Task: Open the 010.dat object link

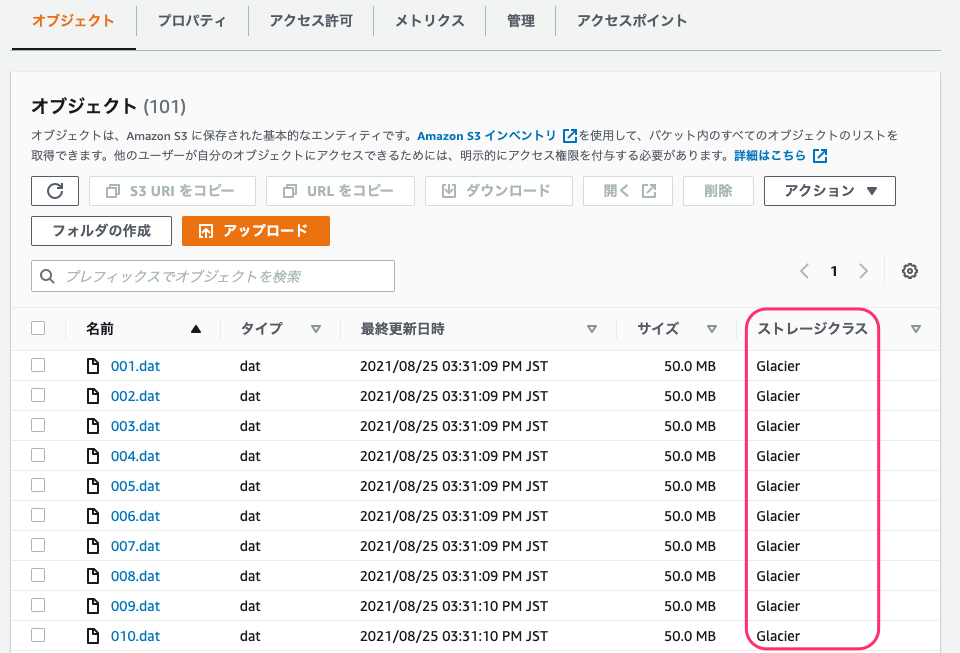Action: [x=135, y=636]
